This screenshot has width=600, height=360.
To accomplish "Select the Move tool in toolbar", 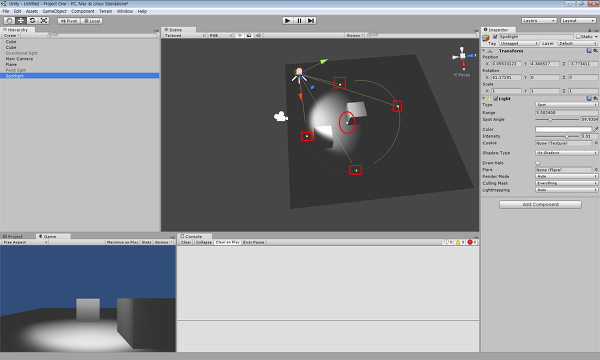I will click(21, 21).
